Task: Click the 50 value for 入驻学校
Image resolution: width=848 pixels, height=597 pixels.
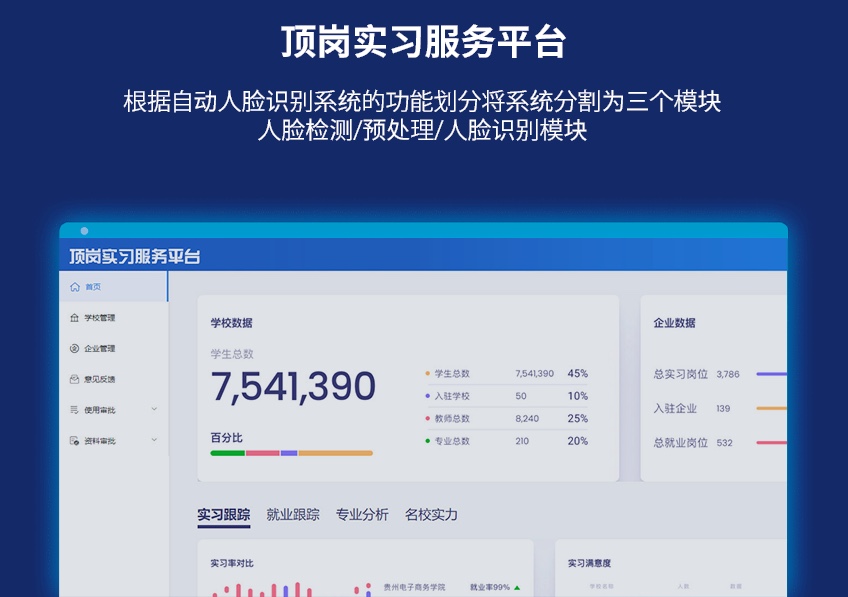Action: pos(521,396)
